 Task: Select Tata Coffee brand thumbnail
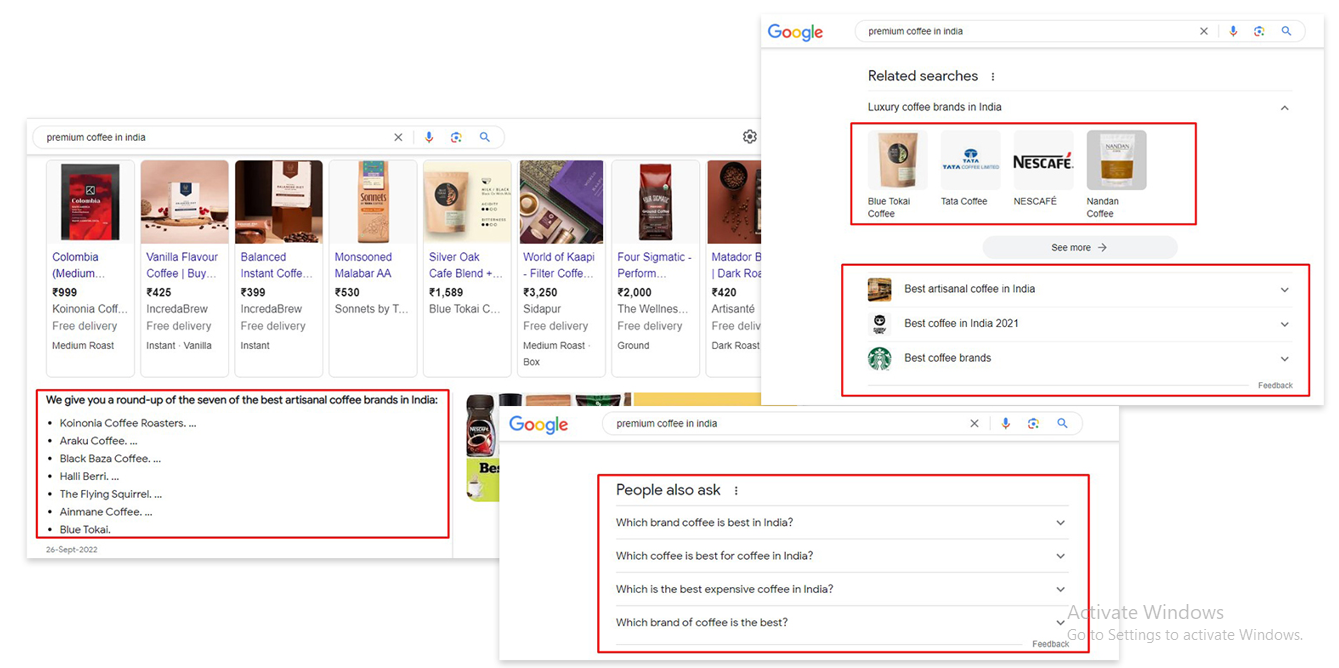(x=970, y=160)
